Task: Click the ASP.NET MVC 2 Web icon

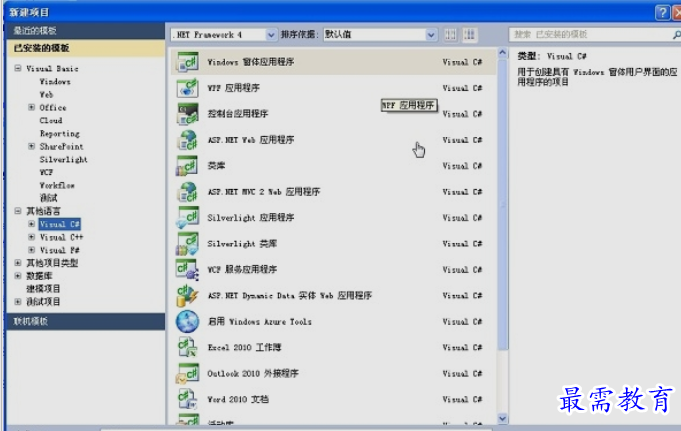Action: click(x=187, y=192)
